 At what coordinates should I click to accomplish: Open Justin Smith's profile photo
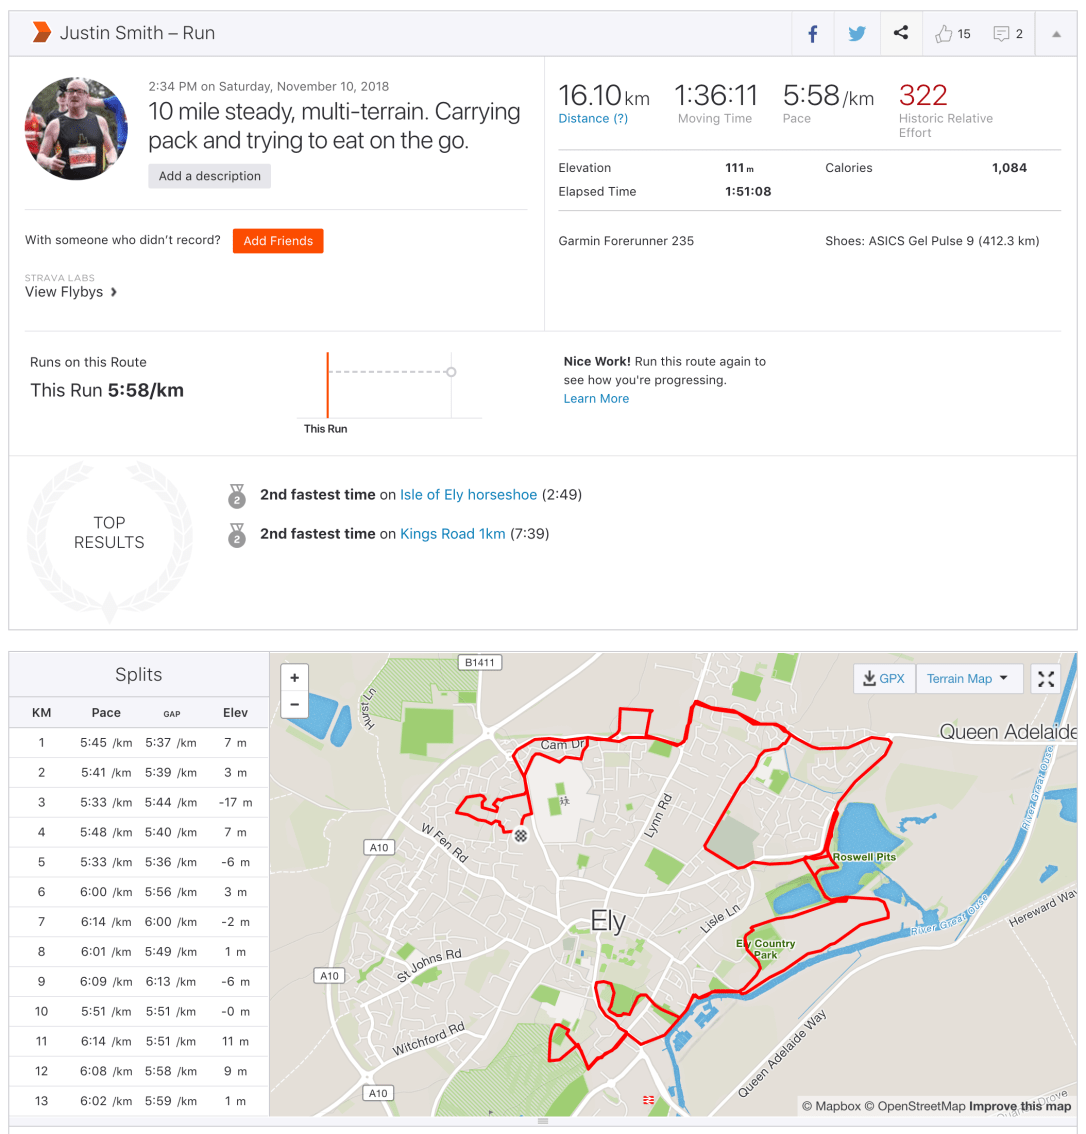76,128
